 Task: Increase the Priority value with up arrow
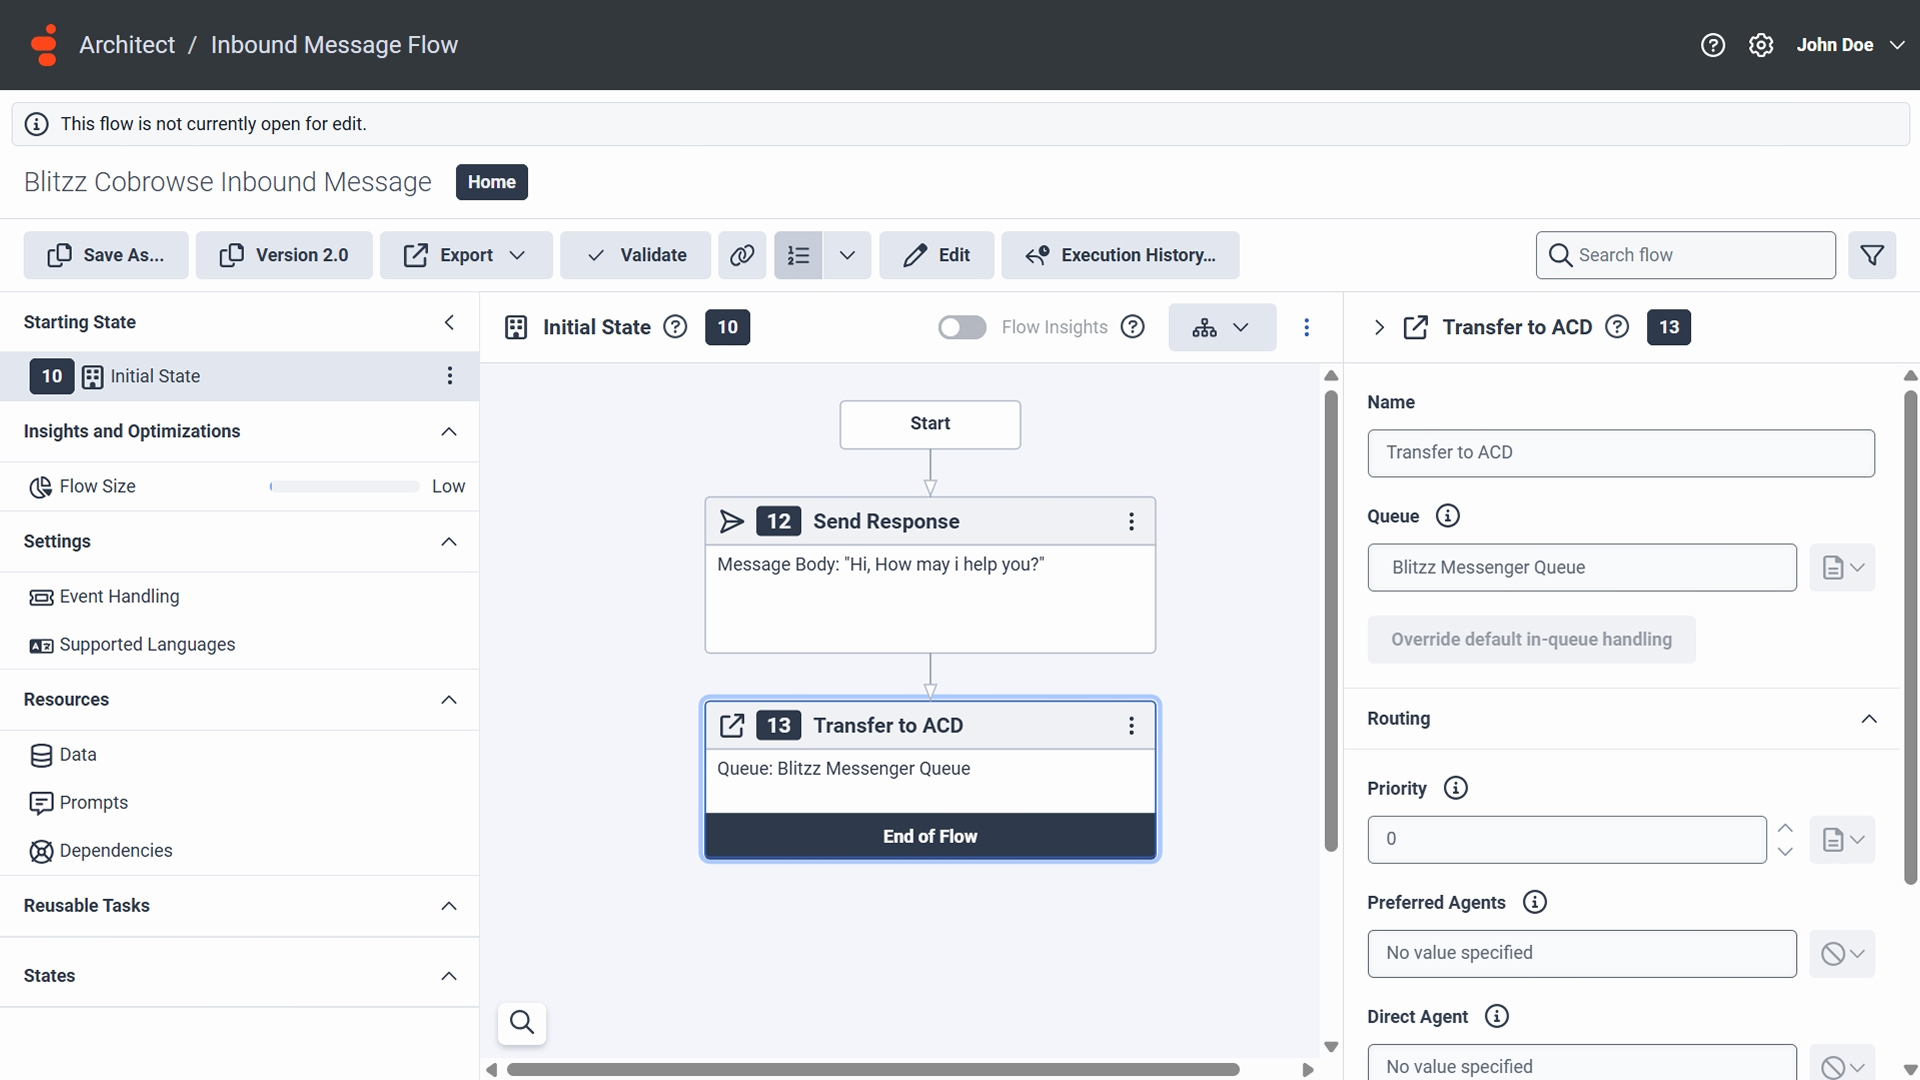[x=1785, y=828]
